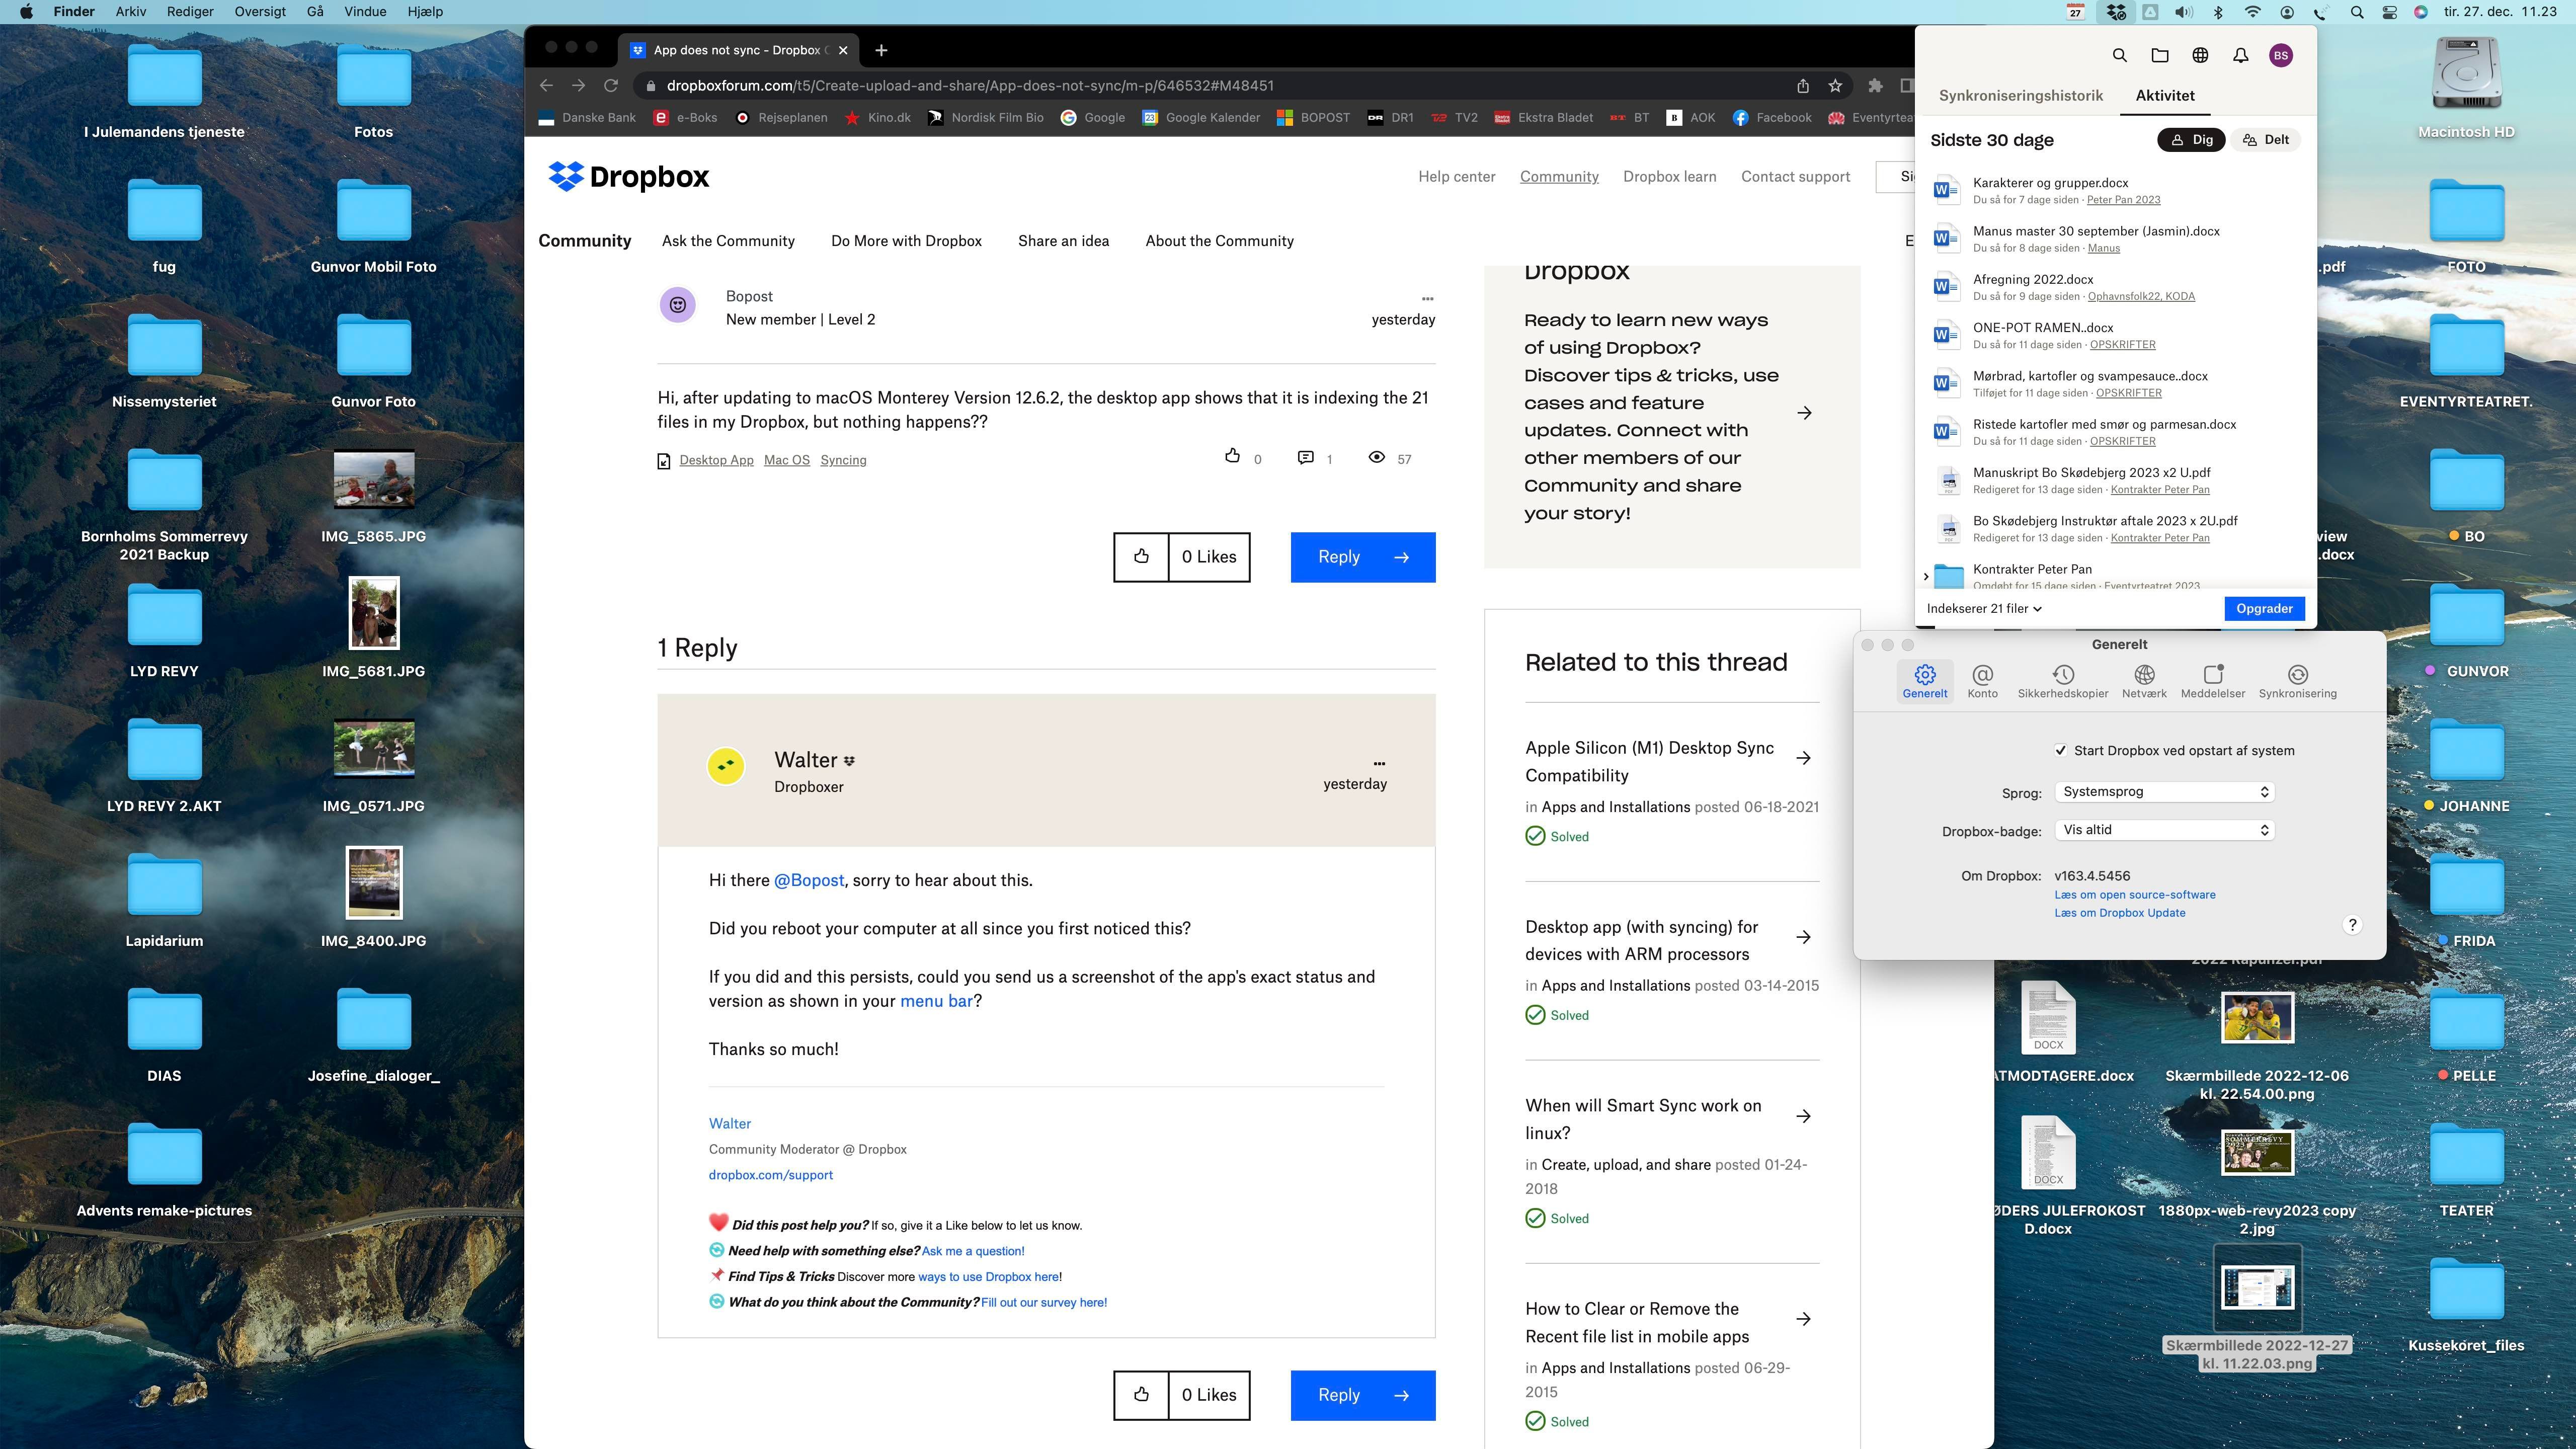Click the globe icon in Dropbox popup
This screenshot has height=1449, width=2576.
[2200, 56]
